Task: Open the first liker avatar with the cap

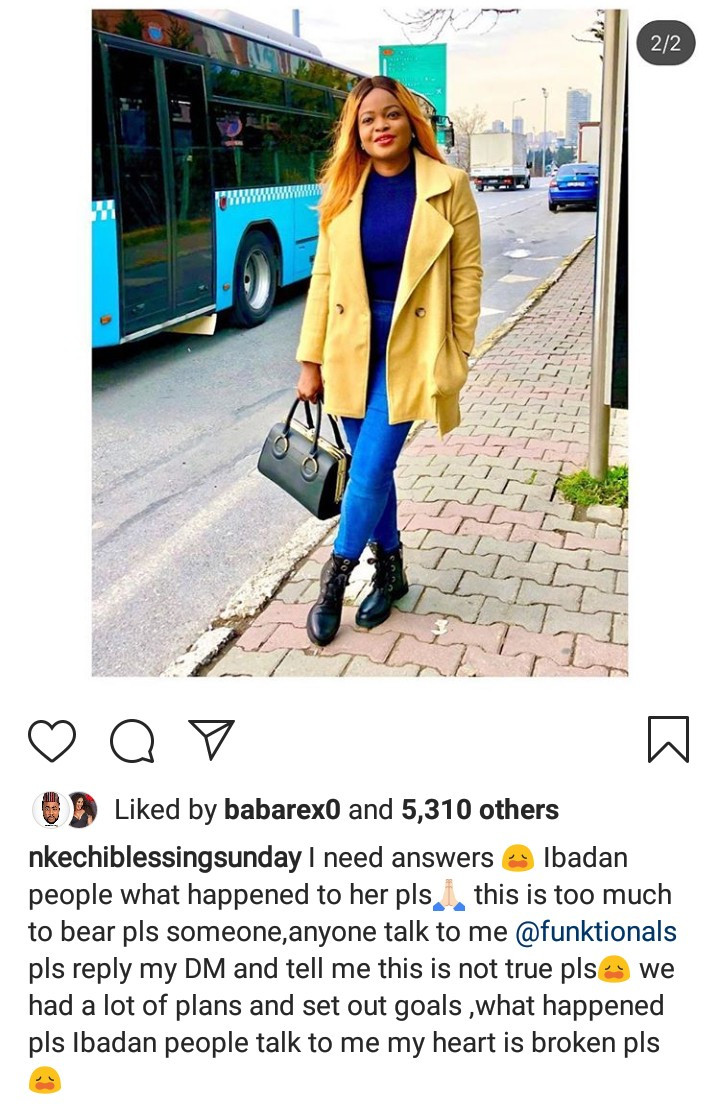Action: (50, 809)
